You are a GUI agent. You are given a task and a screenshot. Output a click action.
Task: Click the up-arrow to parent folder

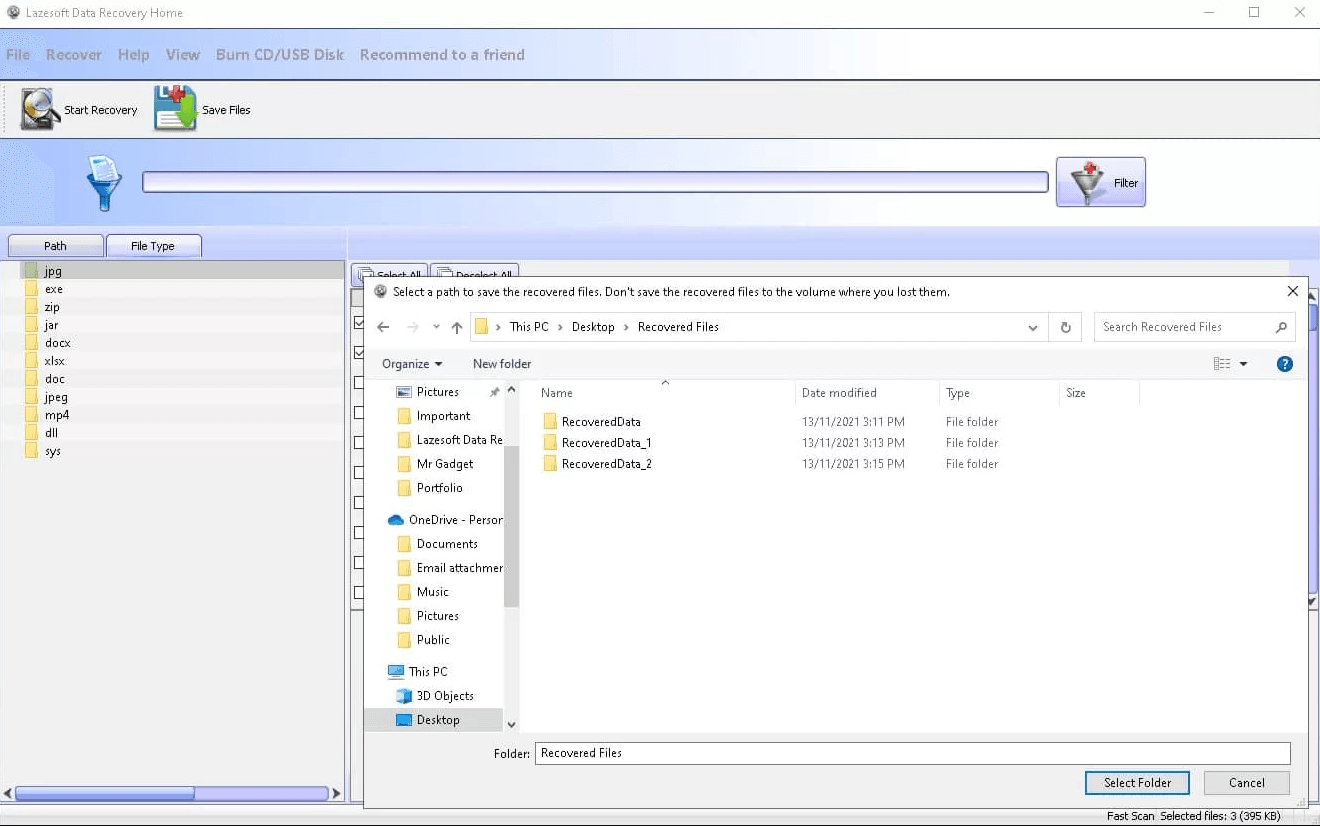pos(457,327)
